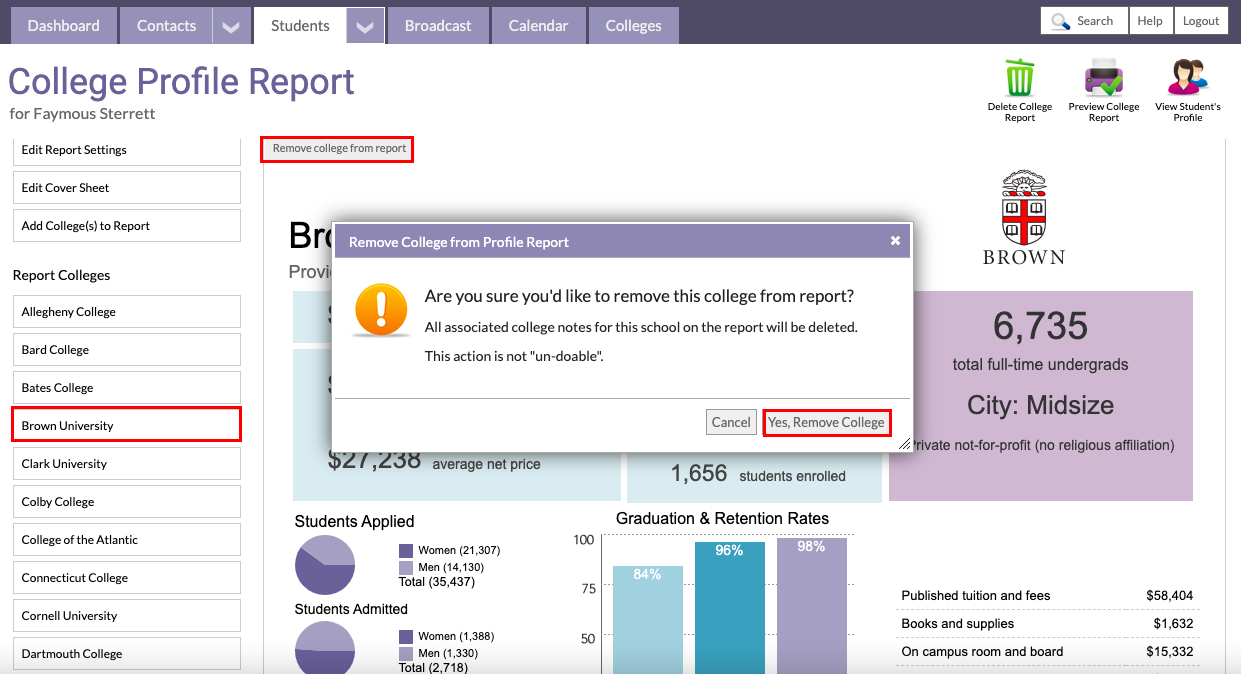Click the 98% bar in chart
The width and height of the screenshot is (1241, 674).
[x=812, y=606]
